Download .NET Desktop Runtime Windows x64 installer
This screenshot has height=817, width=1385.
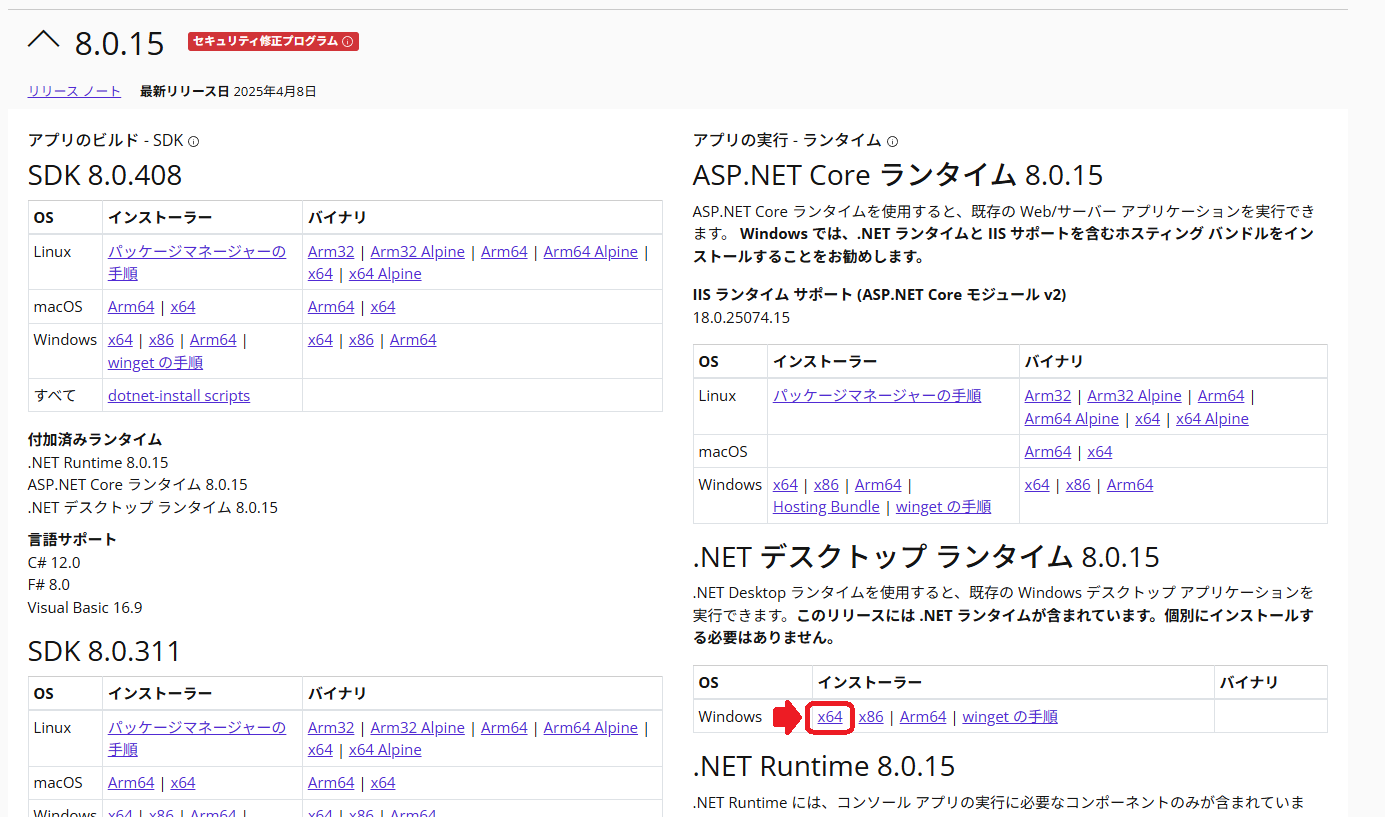(x=830, y=717)
